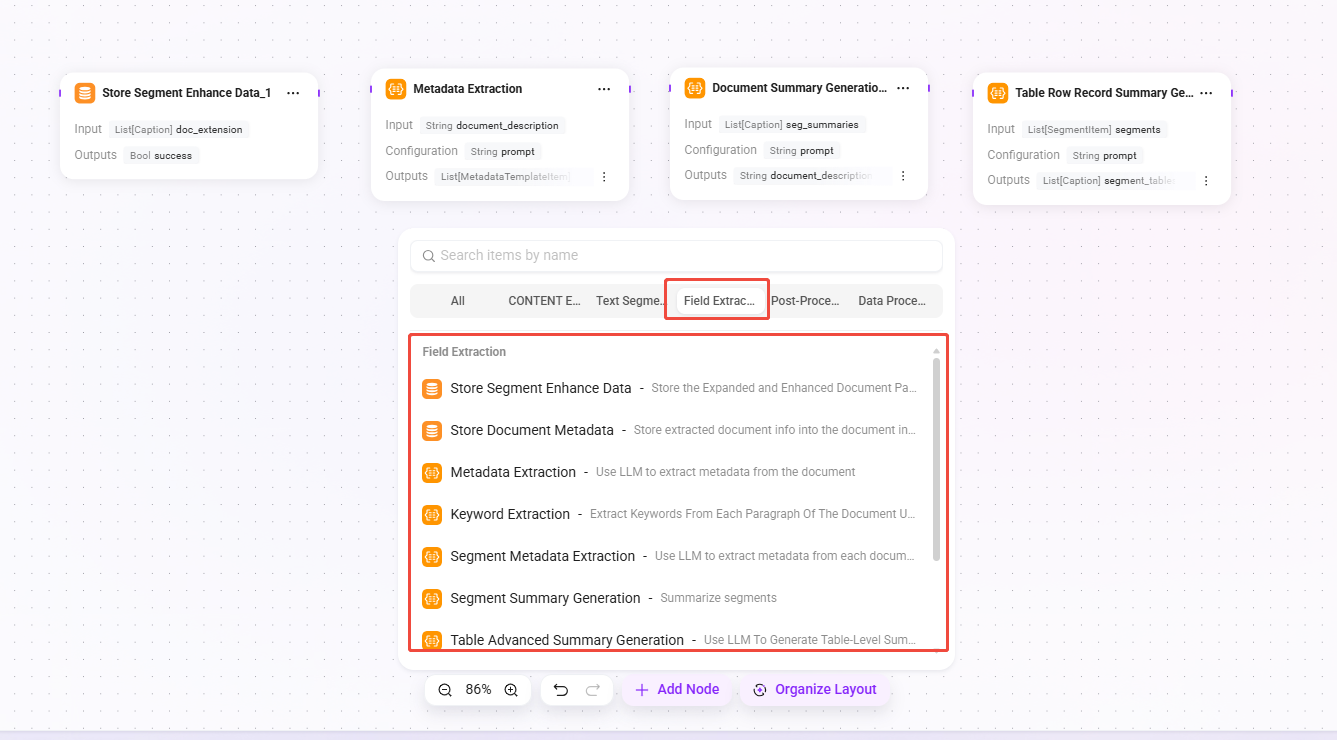The width and height of the screenshot is (1337, 740).
Task: Switch to the Text Segme... category tab
Action: [632, 301]
